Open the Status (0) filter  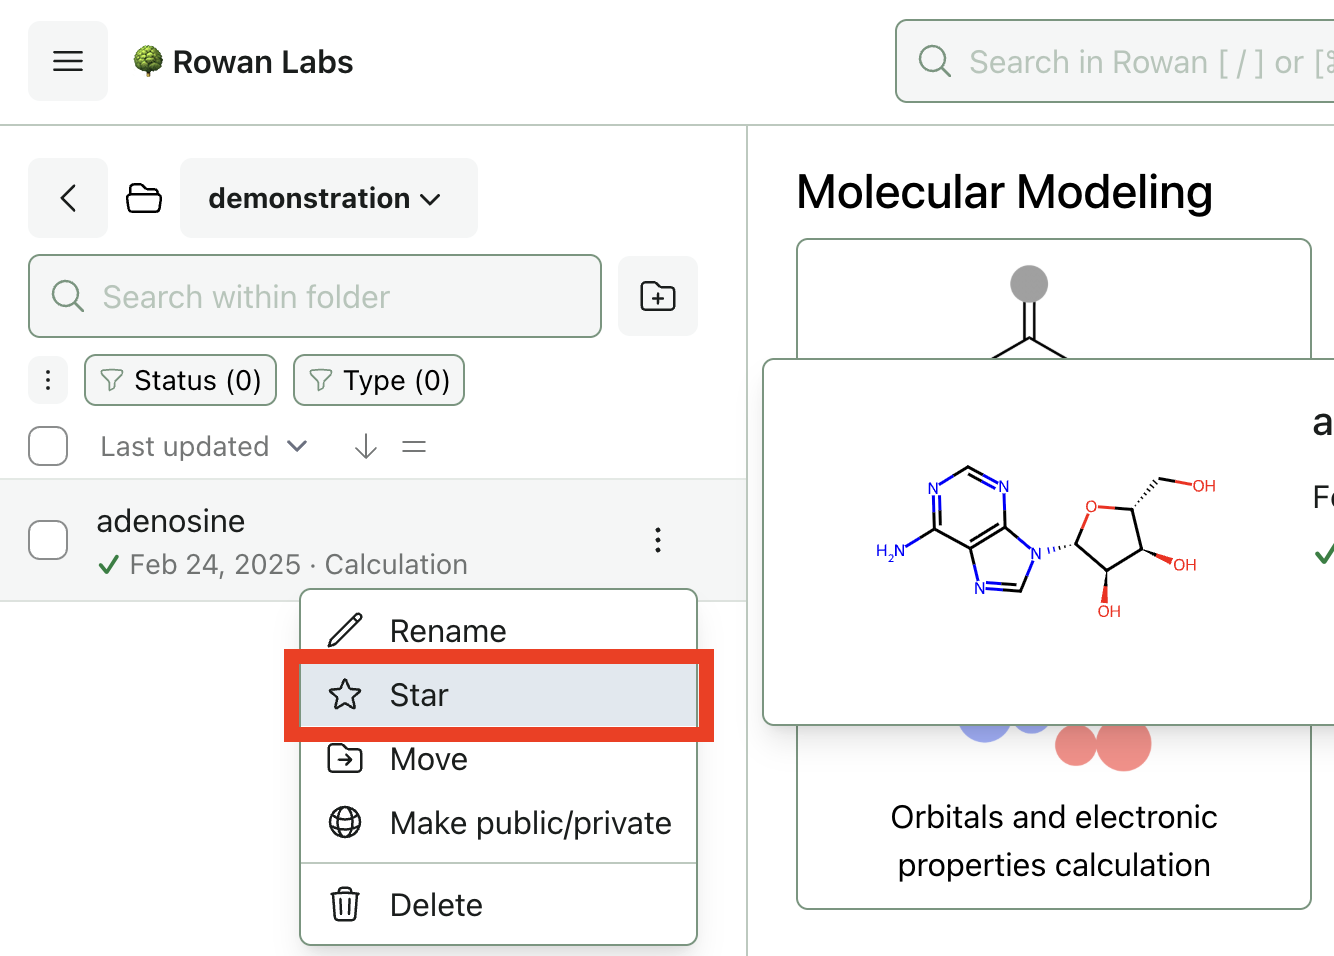click(181, 380)
